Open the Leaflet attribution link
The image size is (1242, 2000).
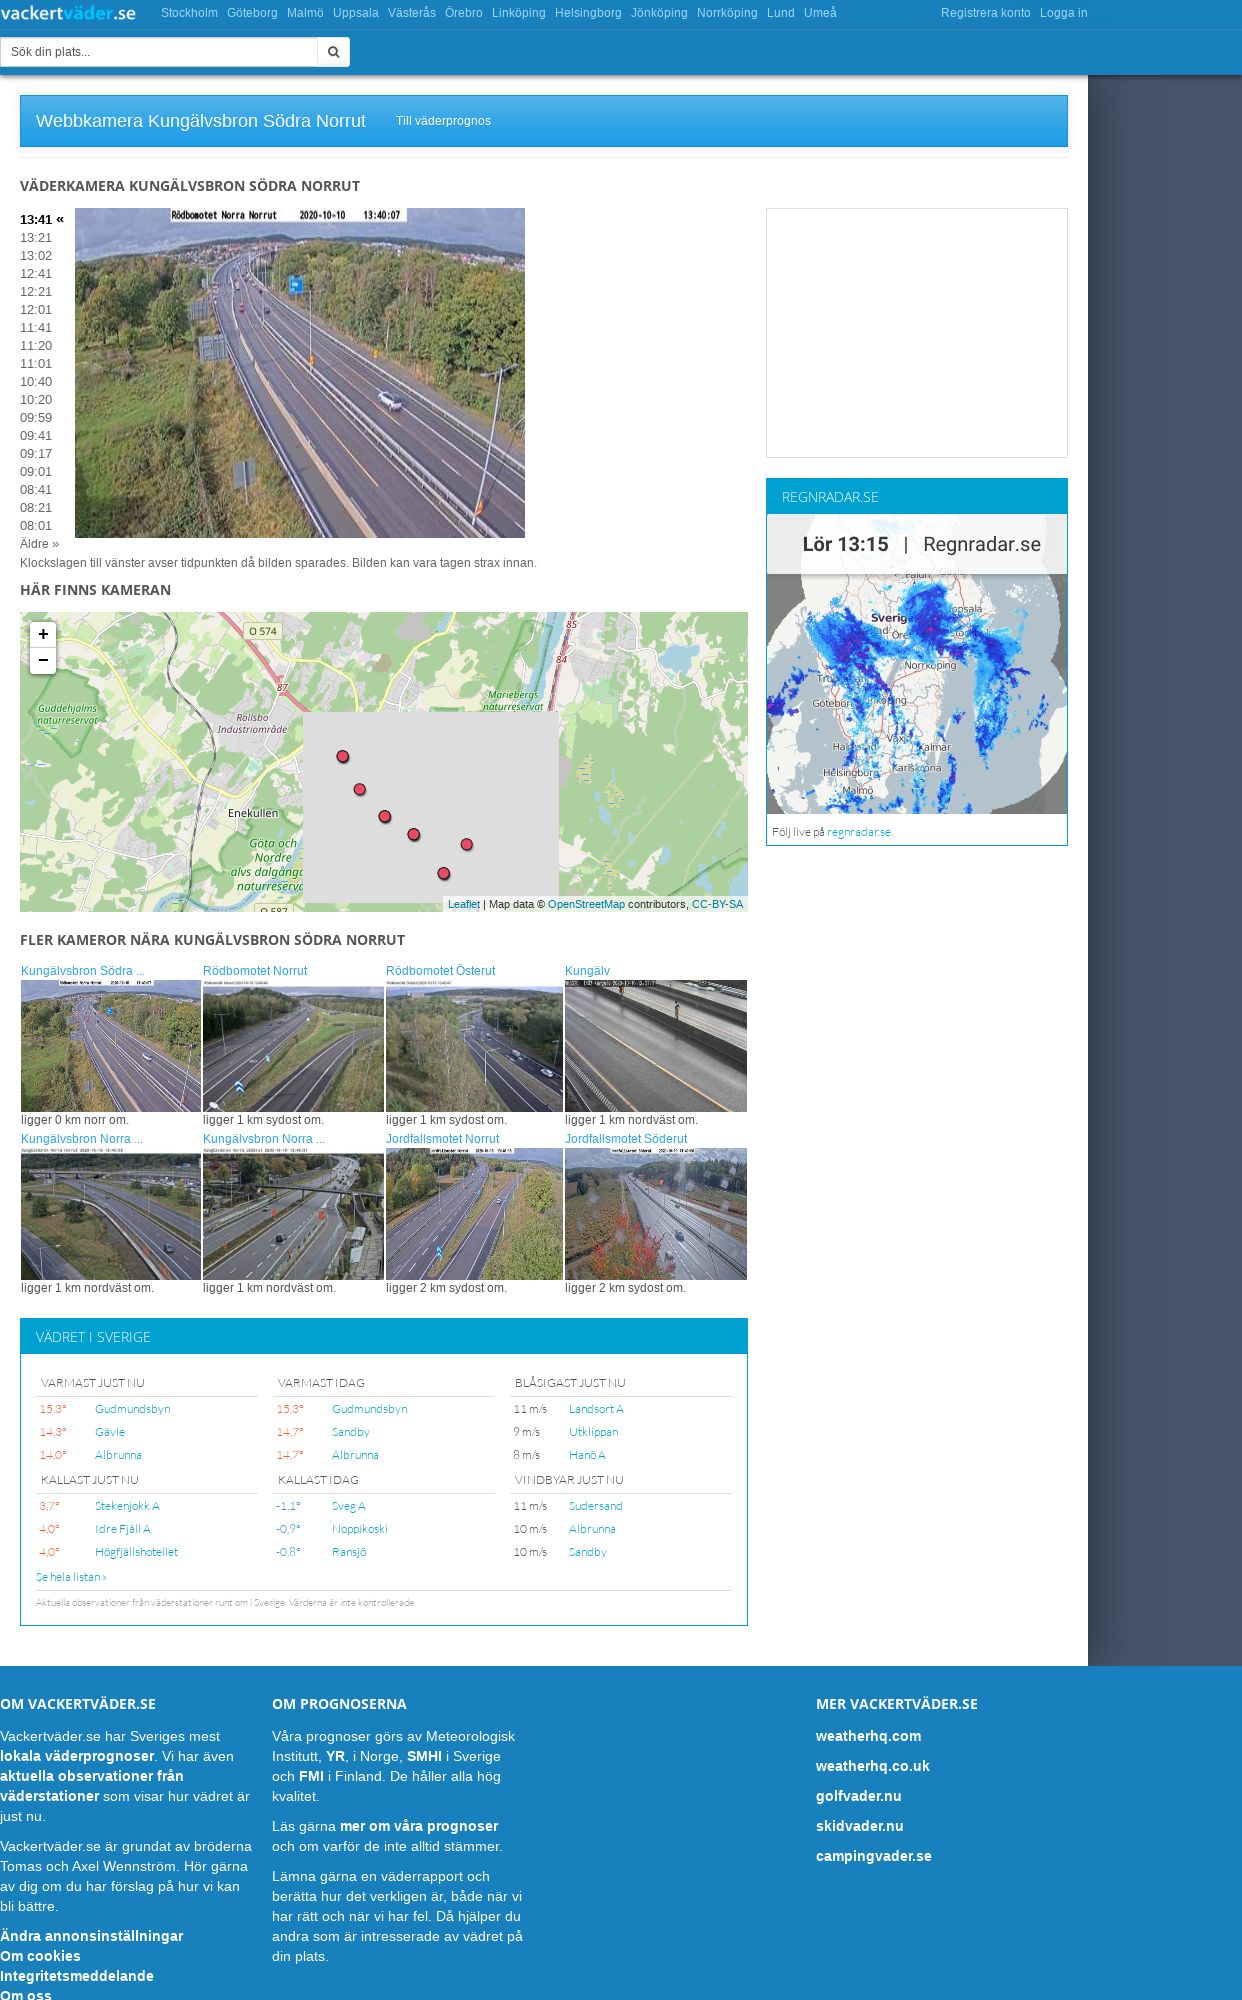(x=464, y=904)
